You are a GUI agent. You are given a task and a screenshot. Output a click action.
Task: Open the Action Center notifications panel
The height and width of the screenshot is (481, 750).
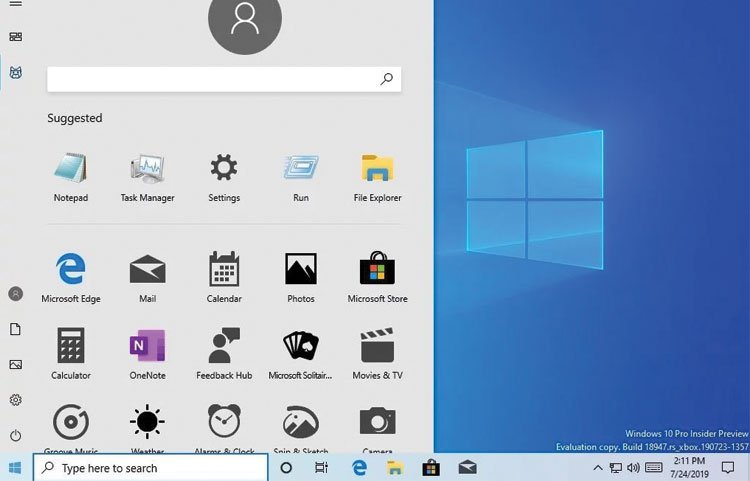(727, 468)
